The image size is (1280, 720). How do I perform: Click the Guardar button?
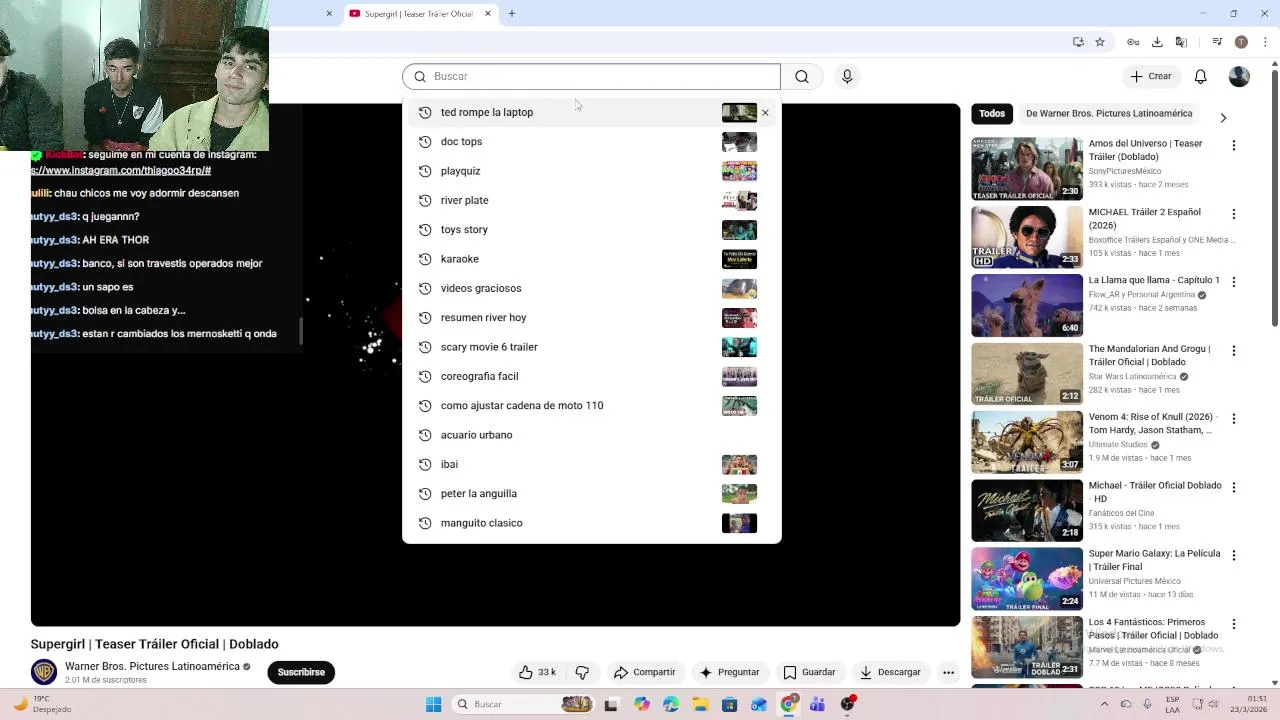pos(809,672)
